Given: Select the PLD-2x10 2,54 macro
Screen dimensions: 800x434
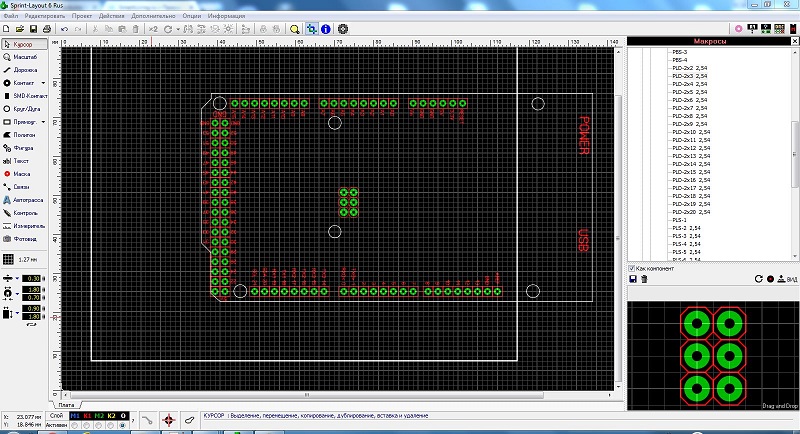Looking at the screenshot, I should coord(690,132).
